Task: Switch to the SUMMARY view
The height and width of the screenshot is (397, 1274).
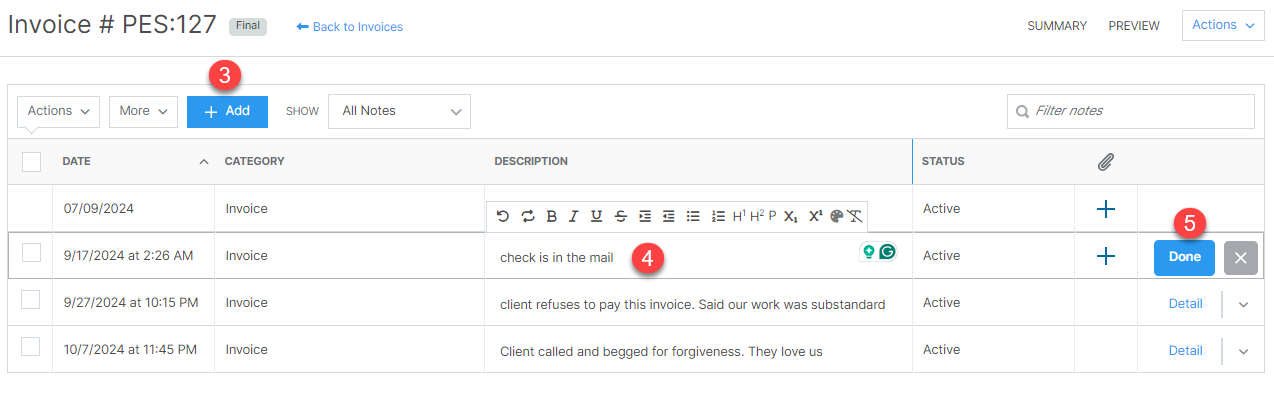Action: (x=1057, y=26)
